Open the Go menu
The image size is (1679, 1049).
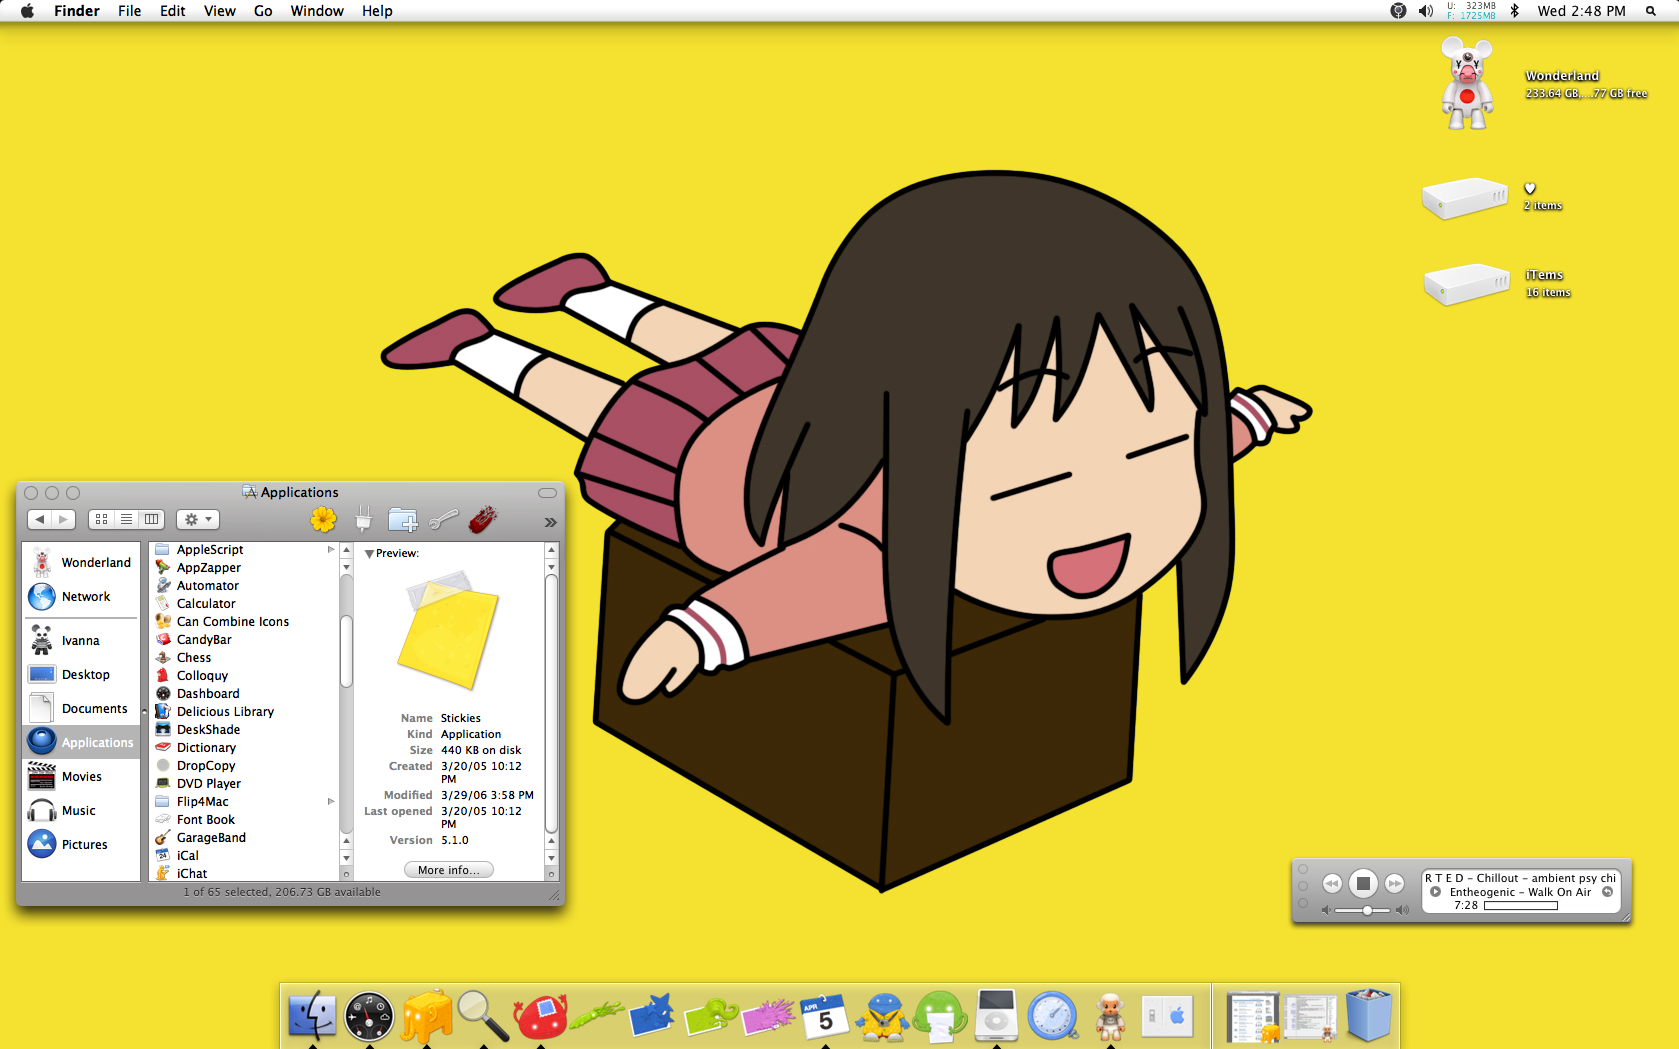point(263,11)
